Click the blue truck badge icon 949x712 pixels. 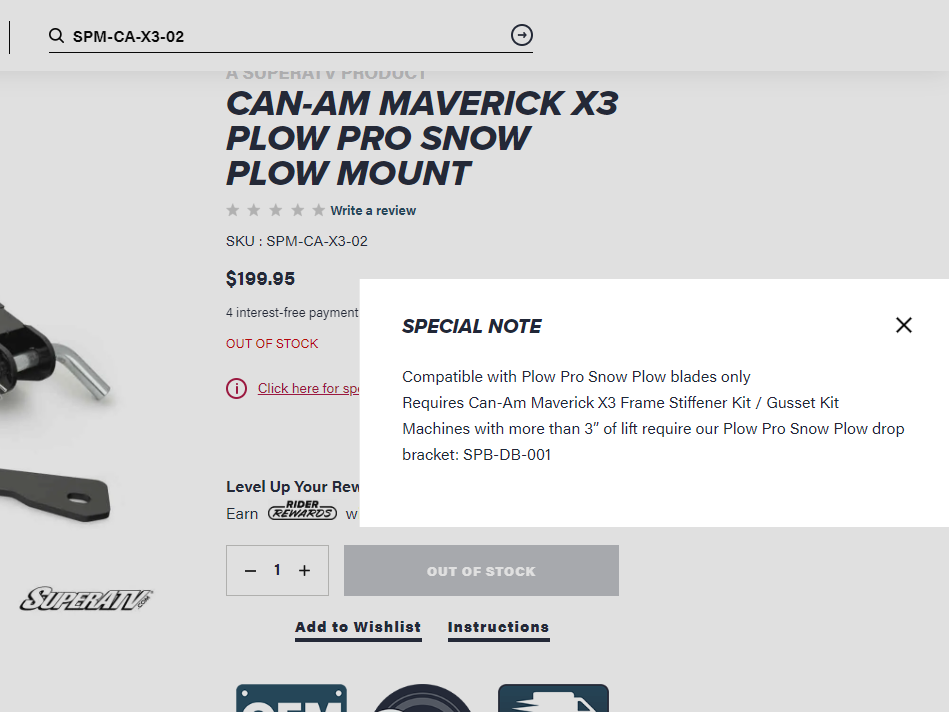553,699
